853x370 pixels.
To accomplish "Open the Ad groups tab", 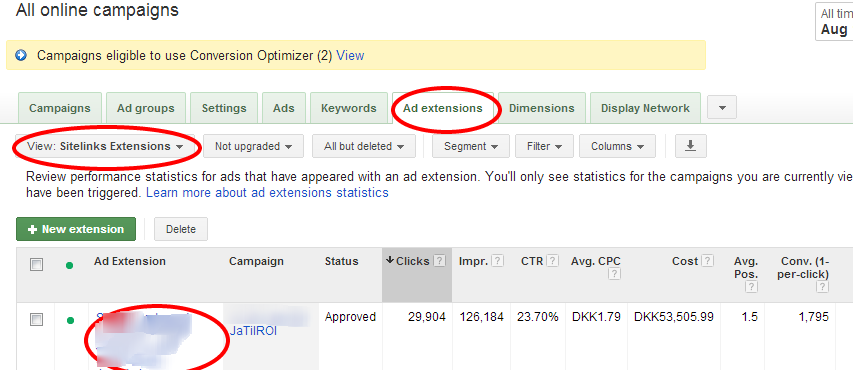I will [x=146, y=108].
